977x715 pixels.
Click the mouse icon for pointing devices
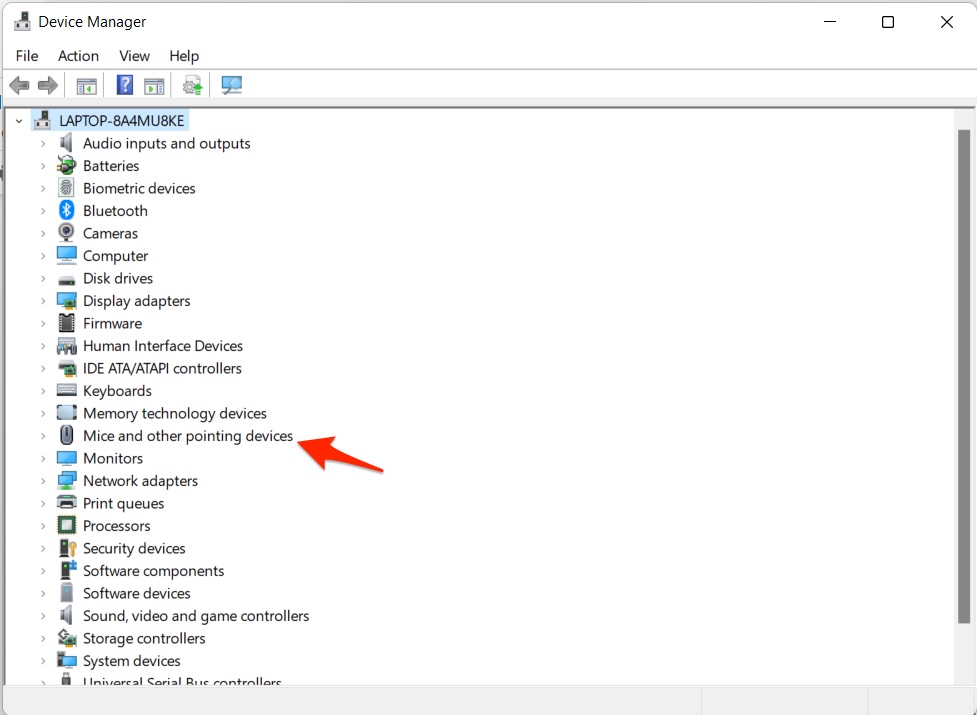click(67, 436)
